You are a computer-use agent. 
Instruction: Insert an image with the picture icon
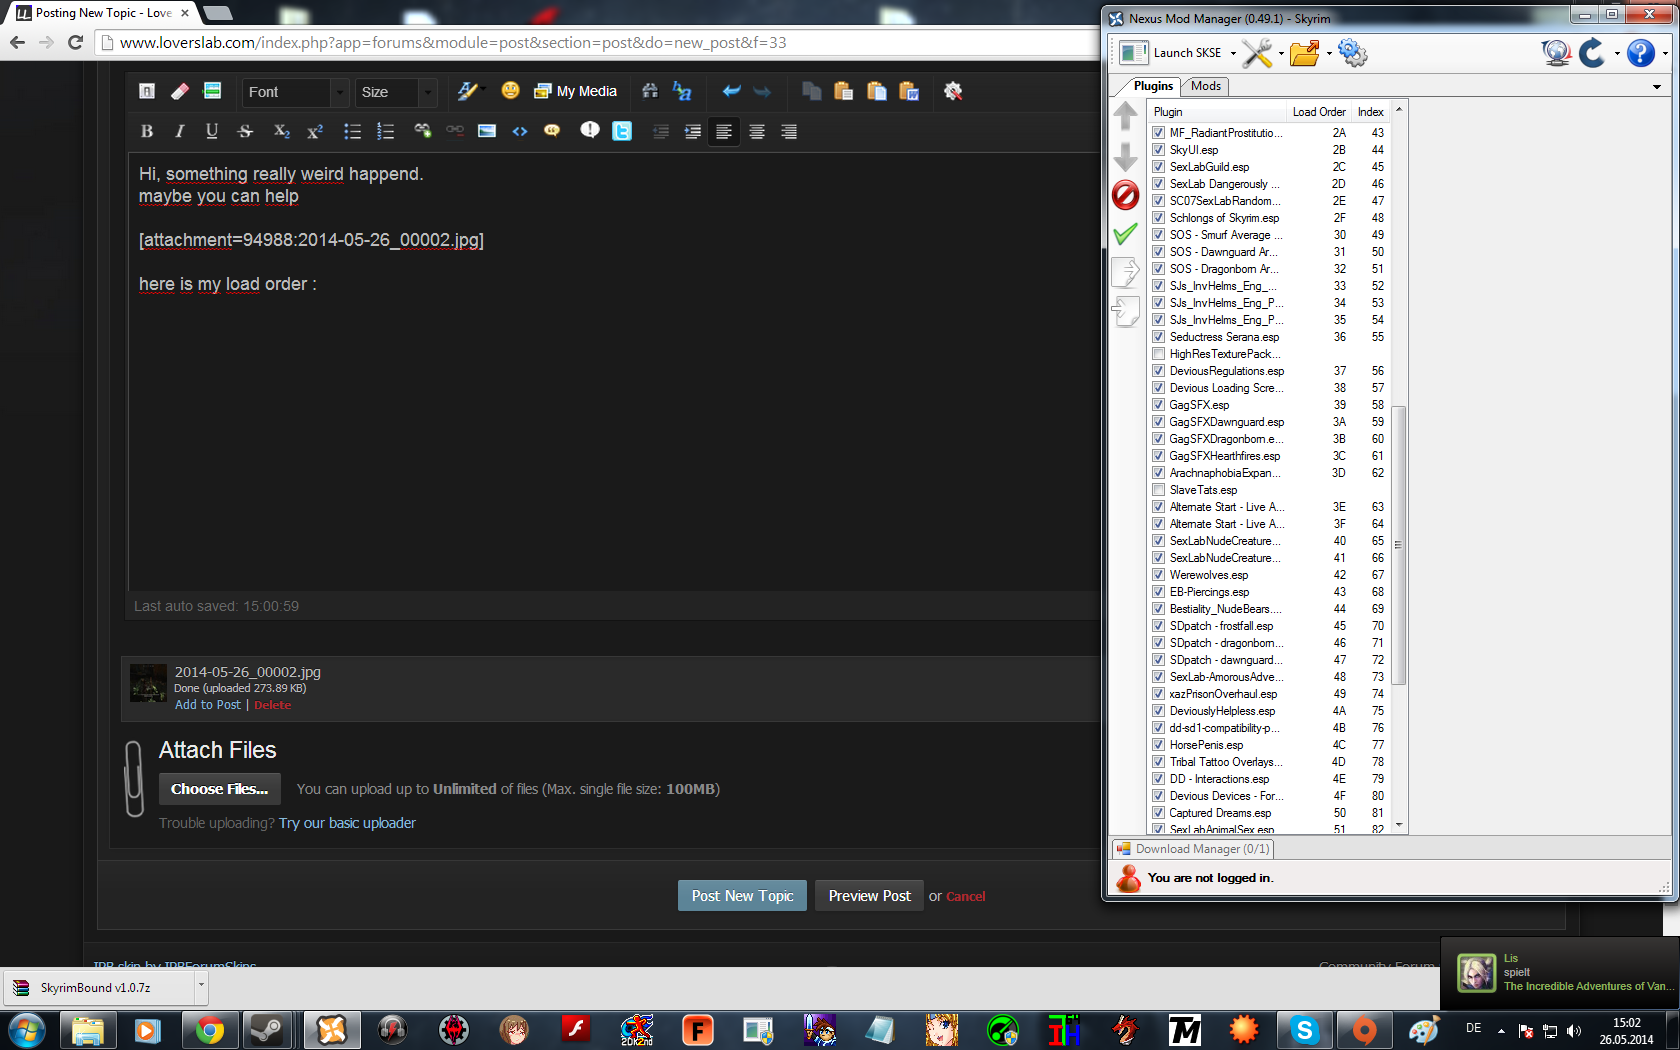(x=487, y=131)
